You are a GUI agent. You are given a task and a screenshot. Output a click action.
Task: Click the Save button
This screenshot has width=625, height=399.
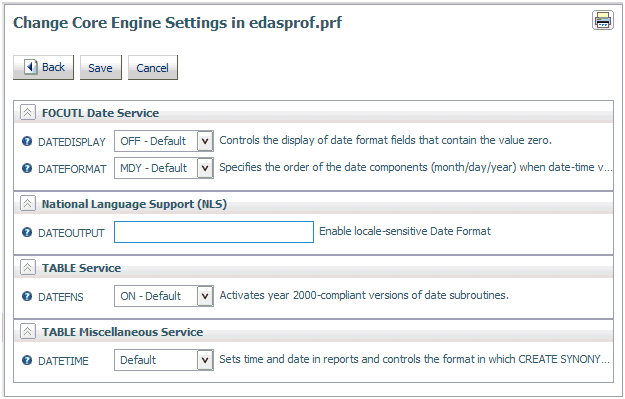tap(100, 68)
